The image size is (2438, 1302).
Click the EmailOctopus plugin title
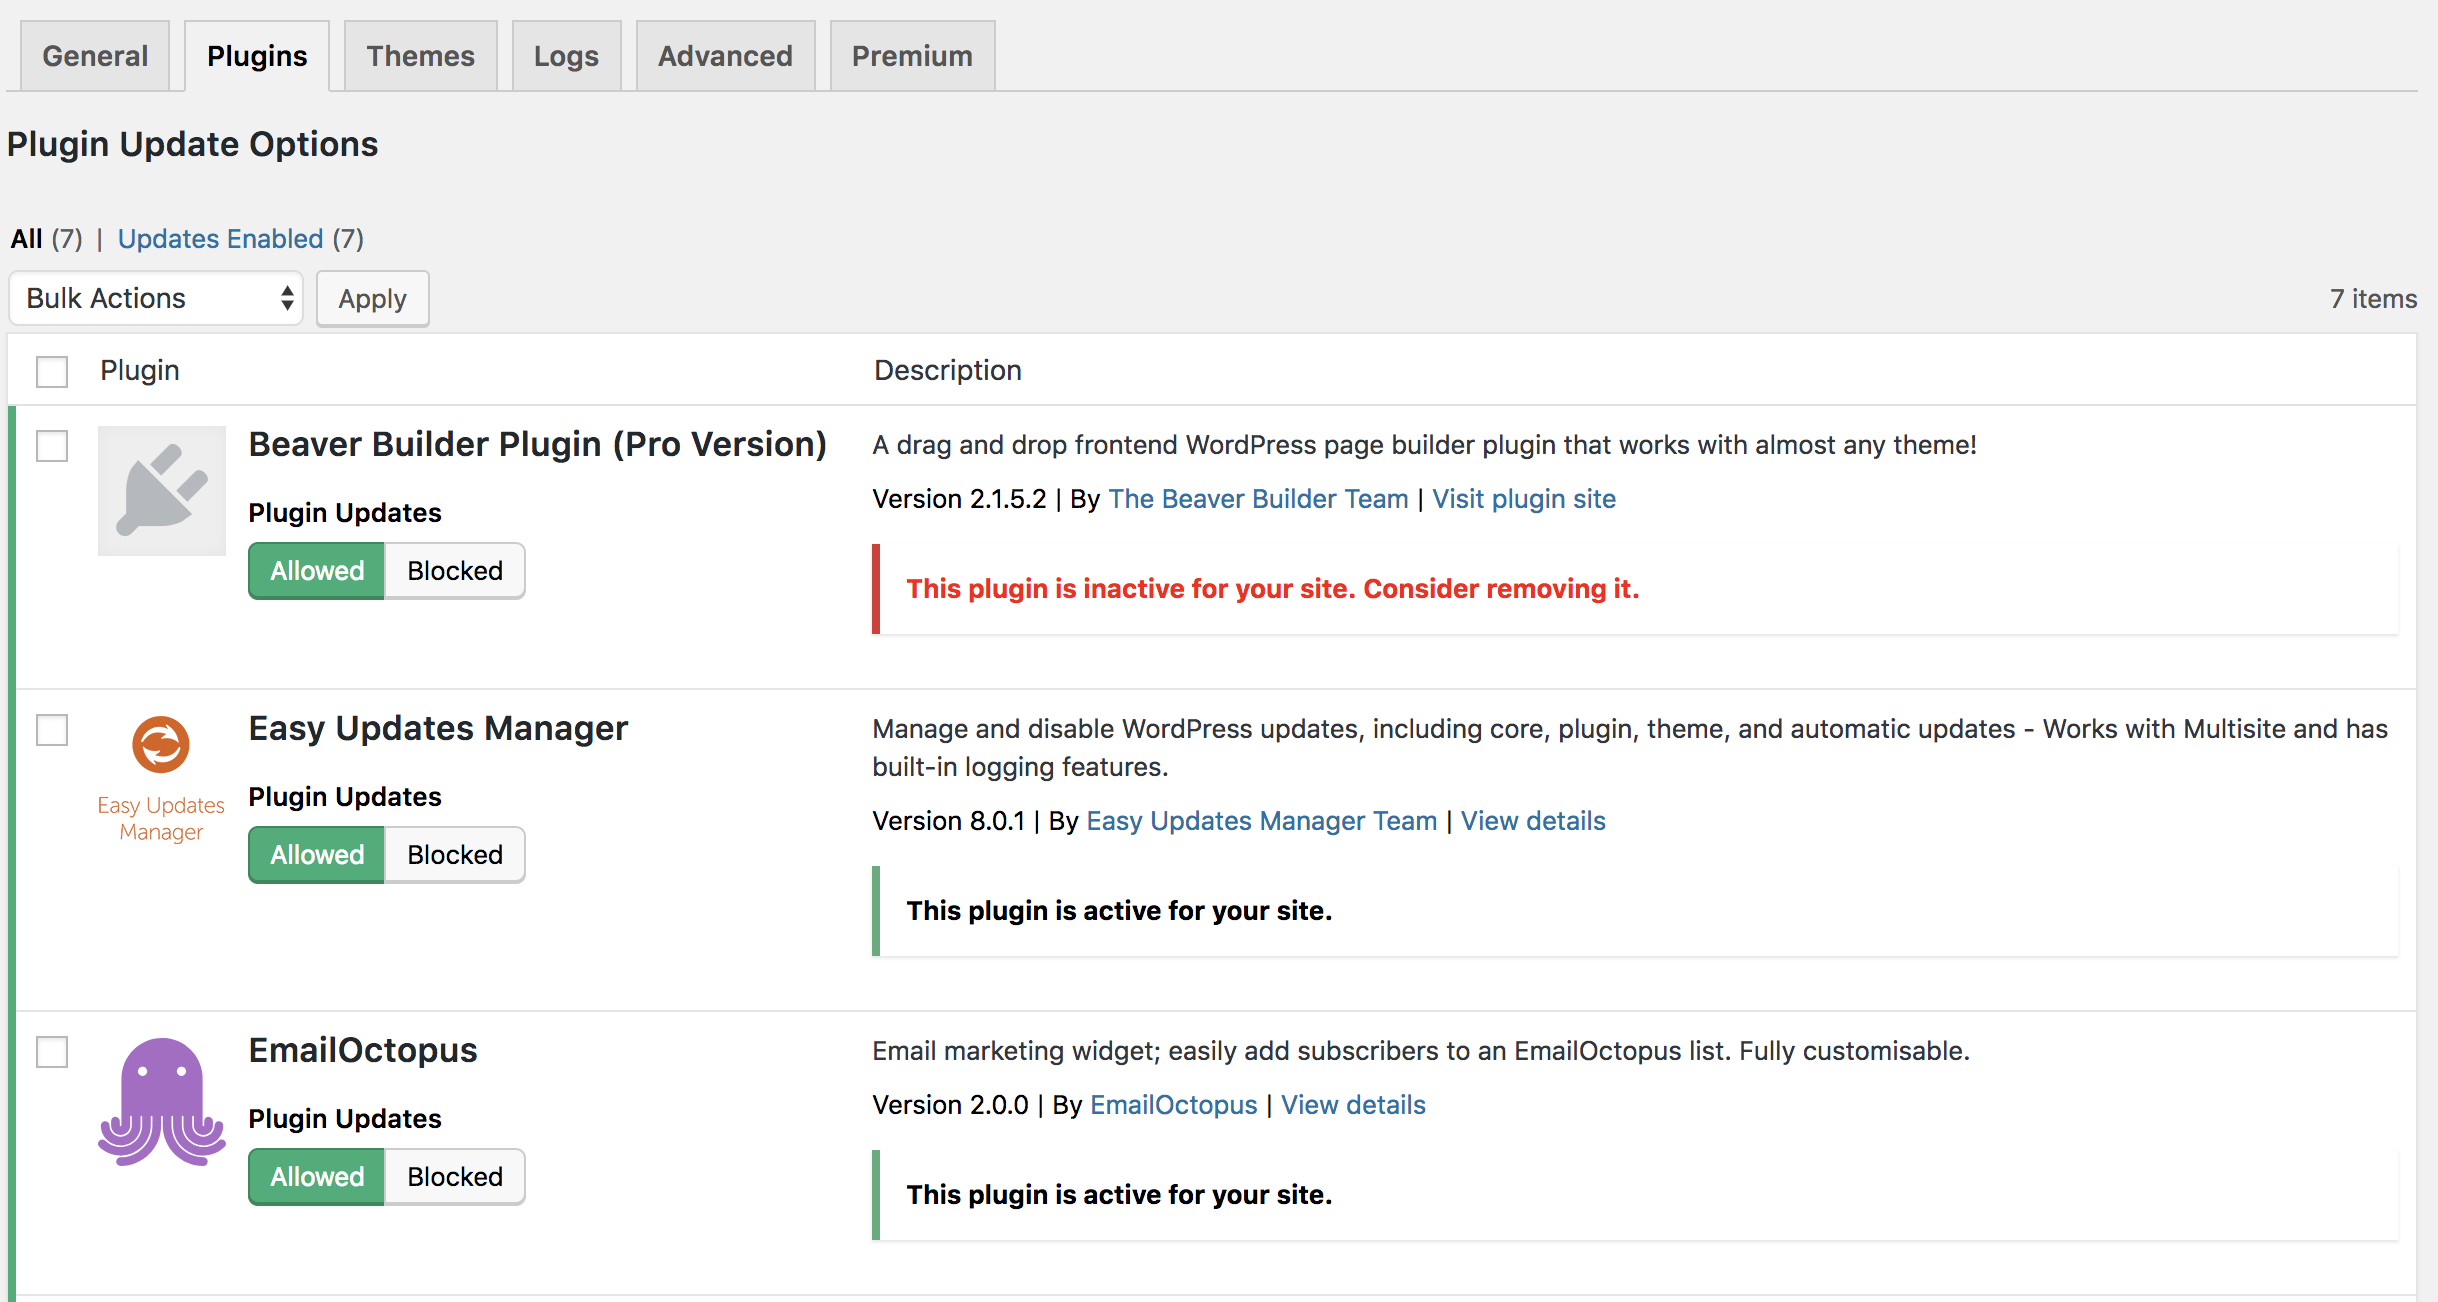363,1050
